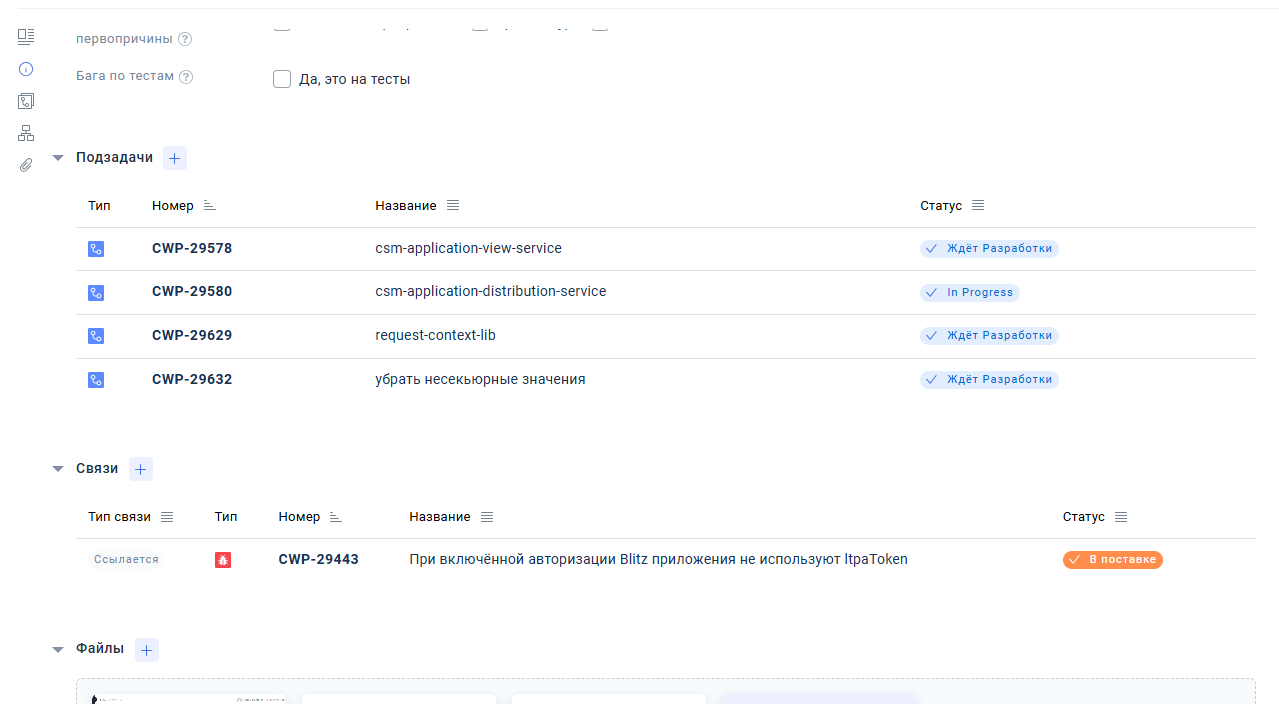Image resolution: width=1279 pixels, height=704 pixels.
Task: Open subtask CWP-29632
Action: tap(192, 379)
